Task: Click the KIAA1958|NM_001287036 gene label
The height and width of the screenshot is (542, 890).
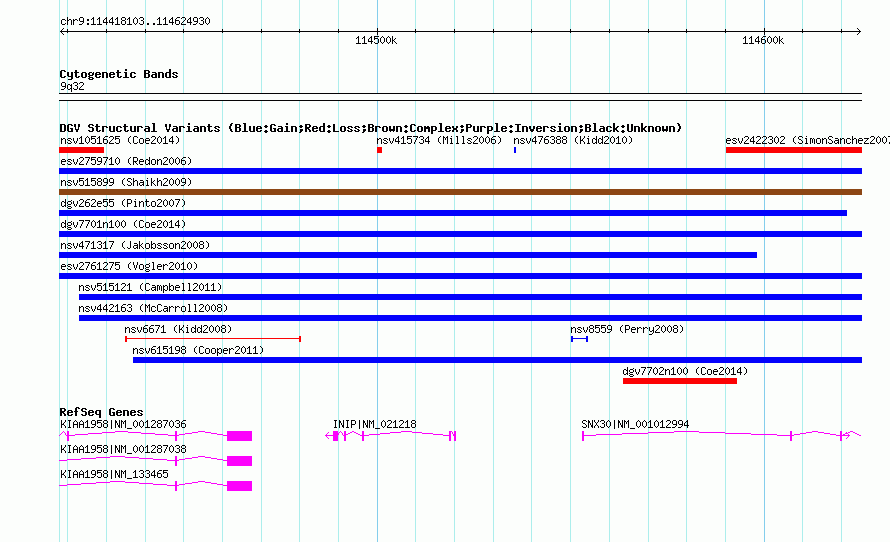Action: point(123,424)
